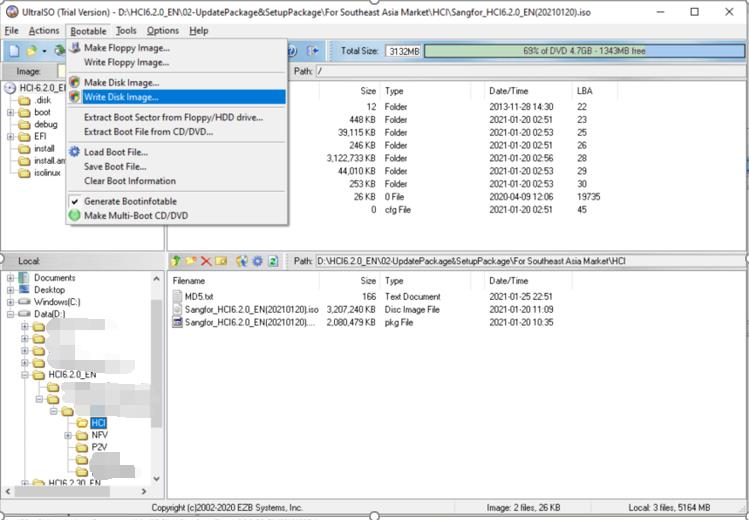
Task: Click the New image toolbar icon
Action: pyautogui.click(x=14, y=51)
